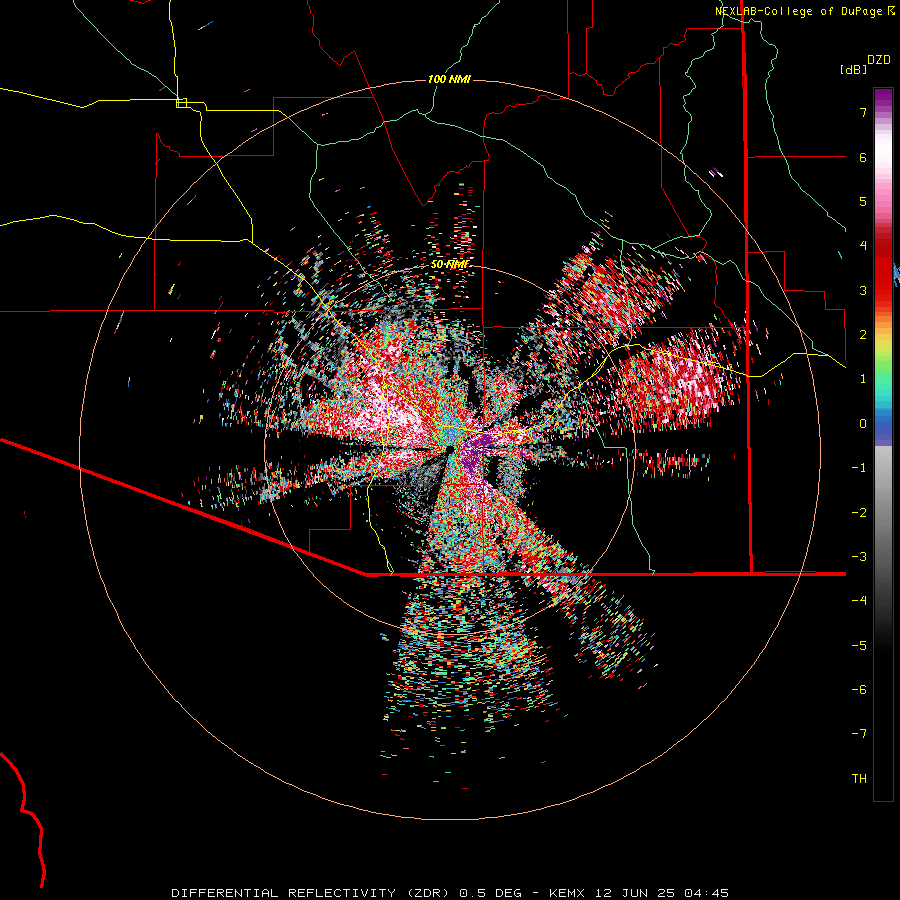This screenshot has height=900, width=900.
Task: Click the 4 value on the scale
Action: click(863, 246)
